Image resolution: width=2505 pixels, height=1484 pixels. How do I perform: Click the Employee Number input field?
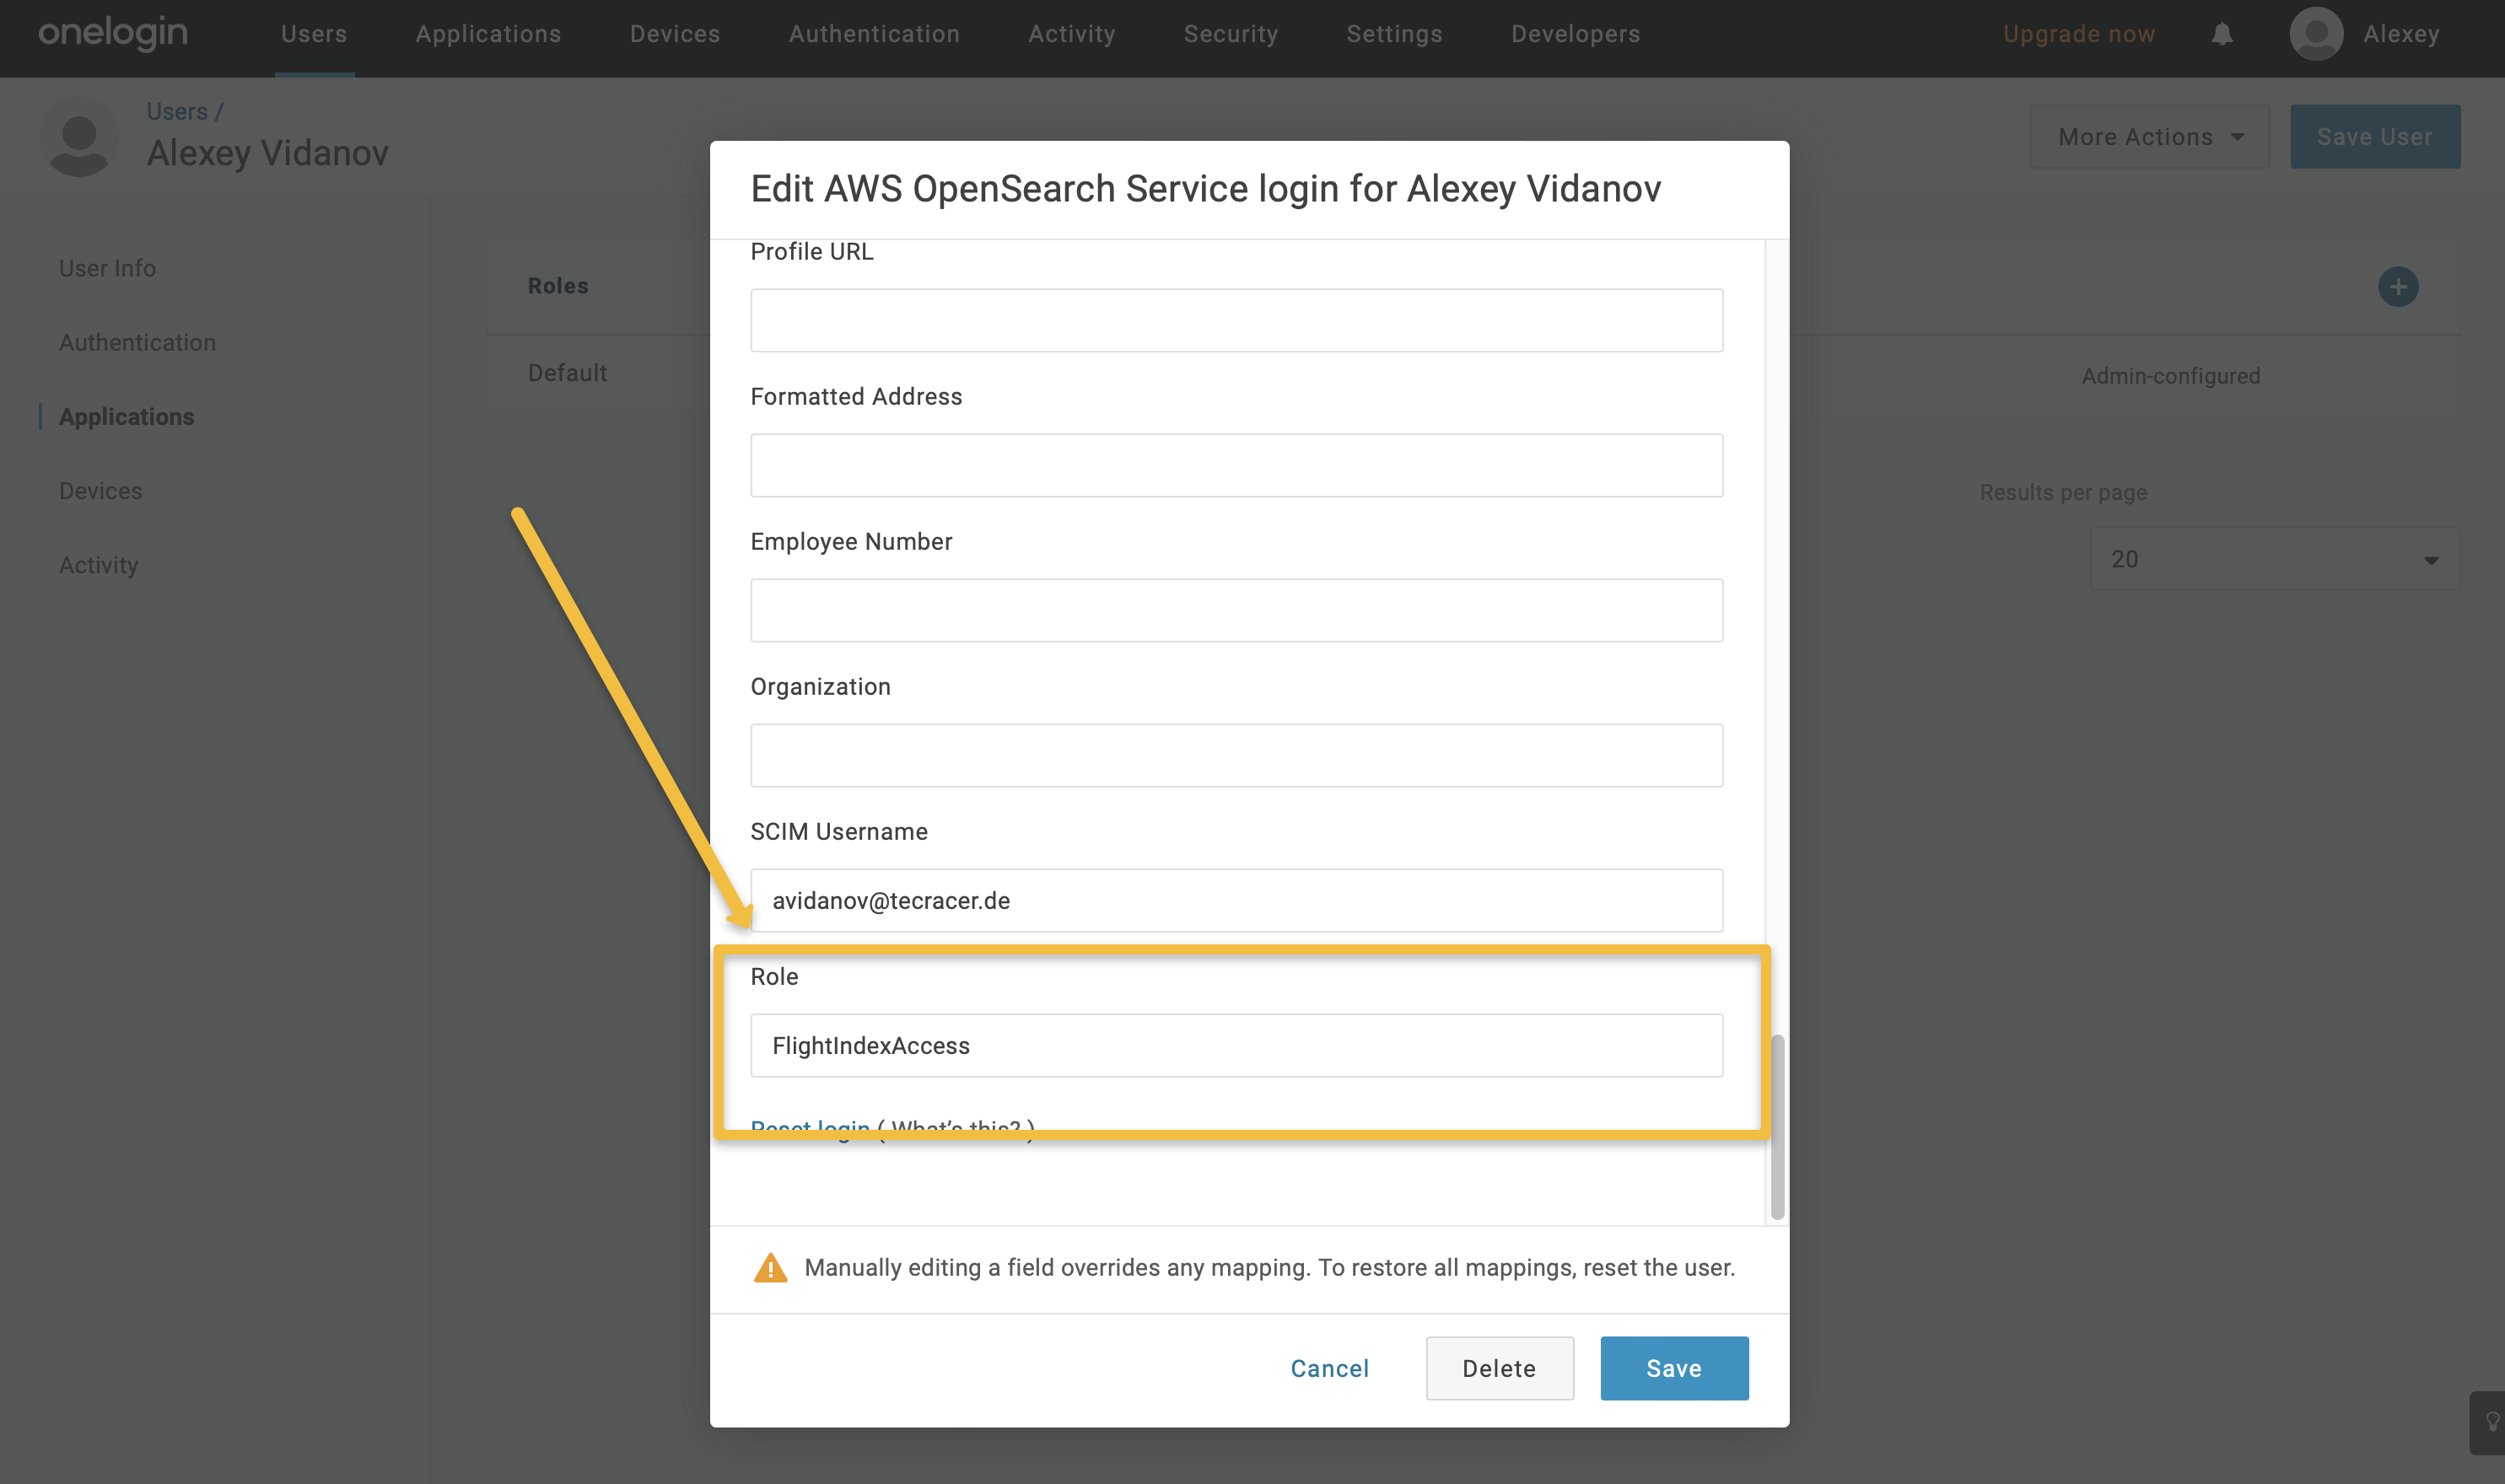(x=1236, y=610)
